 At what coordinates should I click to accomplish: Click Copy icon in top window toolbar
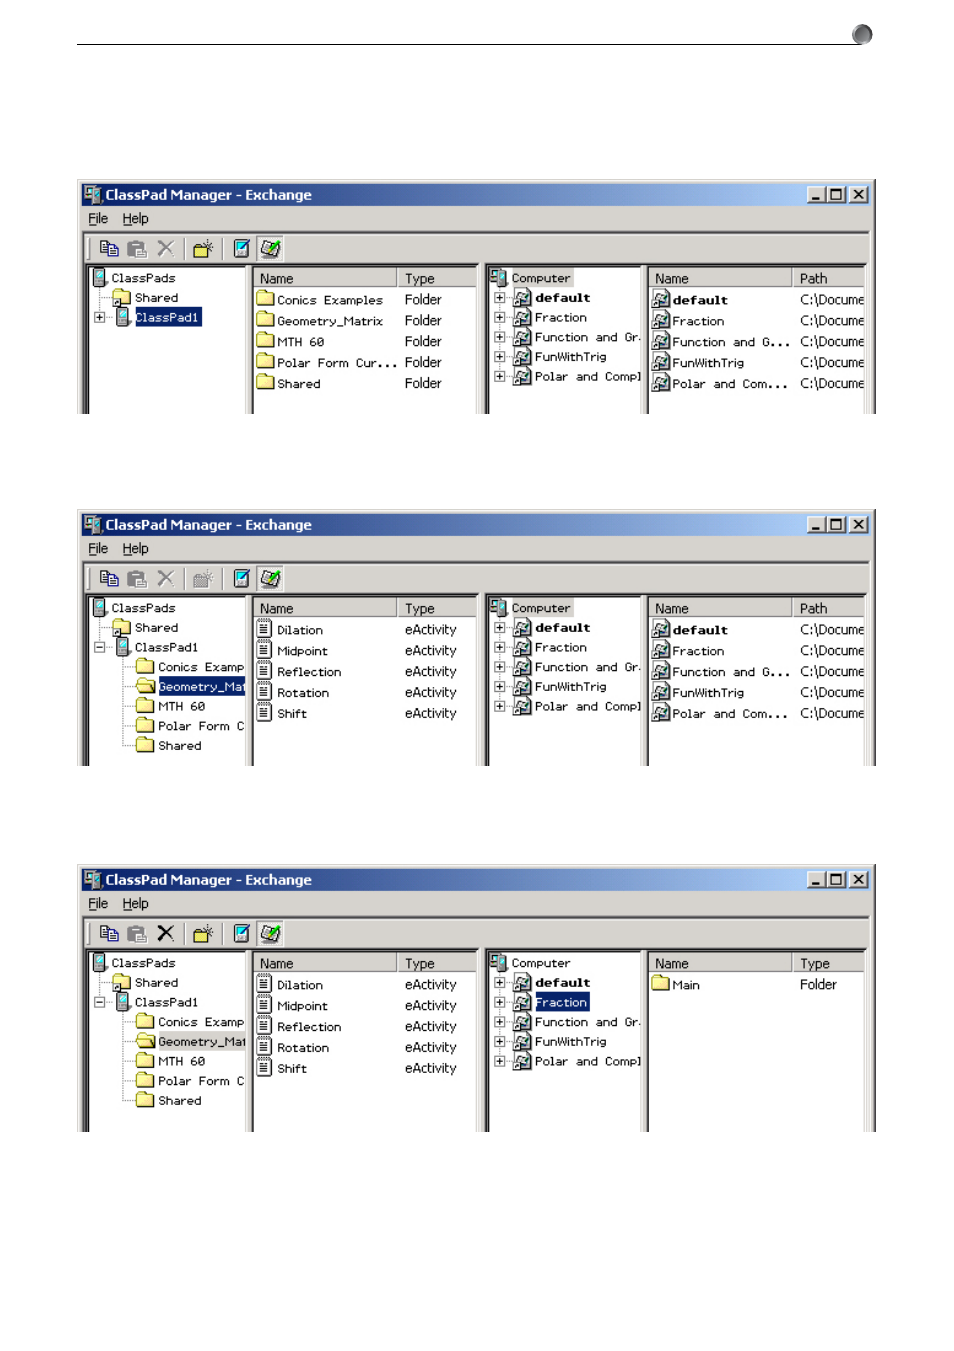click(x=109, y=249)
